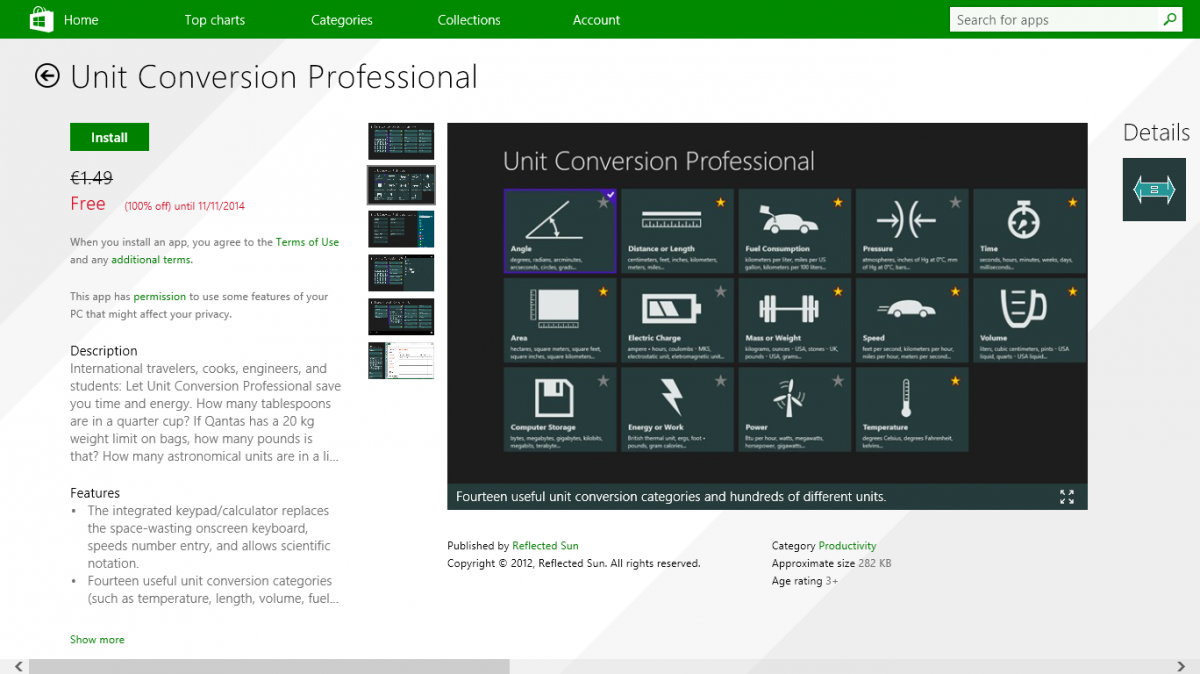Click the Age rating 3+ text
The width and height of the screenshot is (1200, 674).
click(805, 581)
